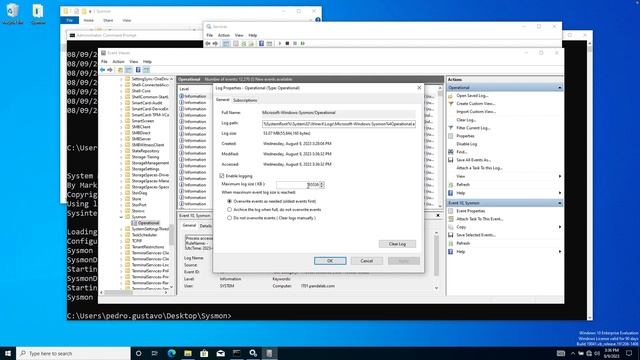The width and height of the screenshot is (640, 360).
Task: Click Filter Current Log funnel icon
Action: point(451,128)
